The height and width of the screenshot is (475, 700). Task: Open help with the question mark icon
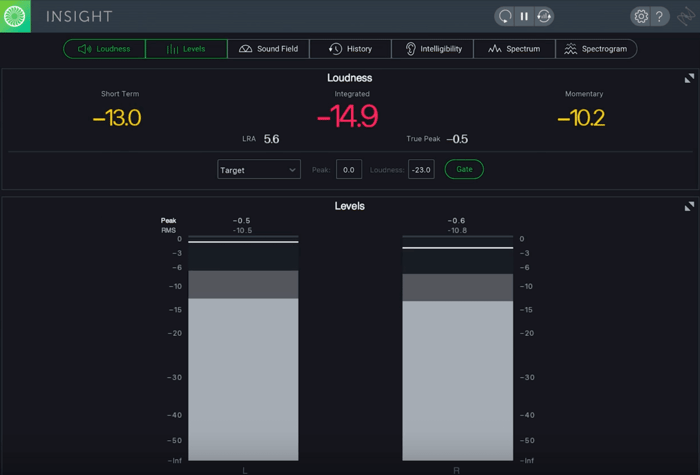coord(659,17)
